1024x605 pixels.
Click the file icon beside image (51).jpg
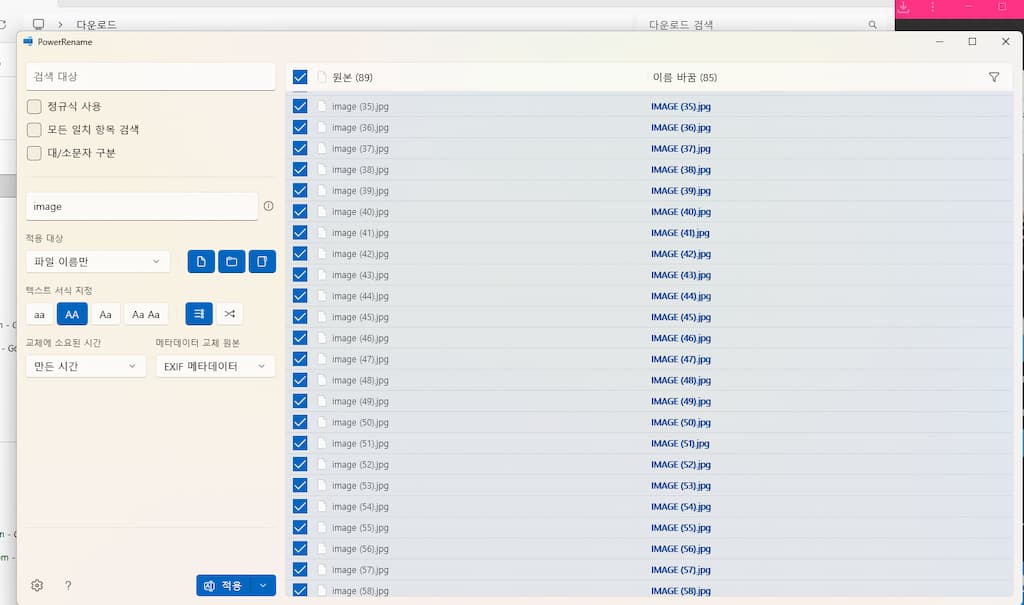322,444
